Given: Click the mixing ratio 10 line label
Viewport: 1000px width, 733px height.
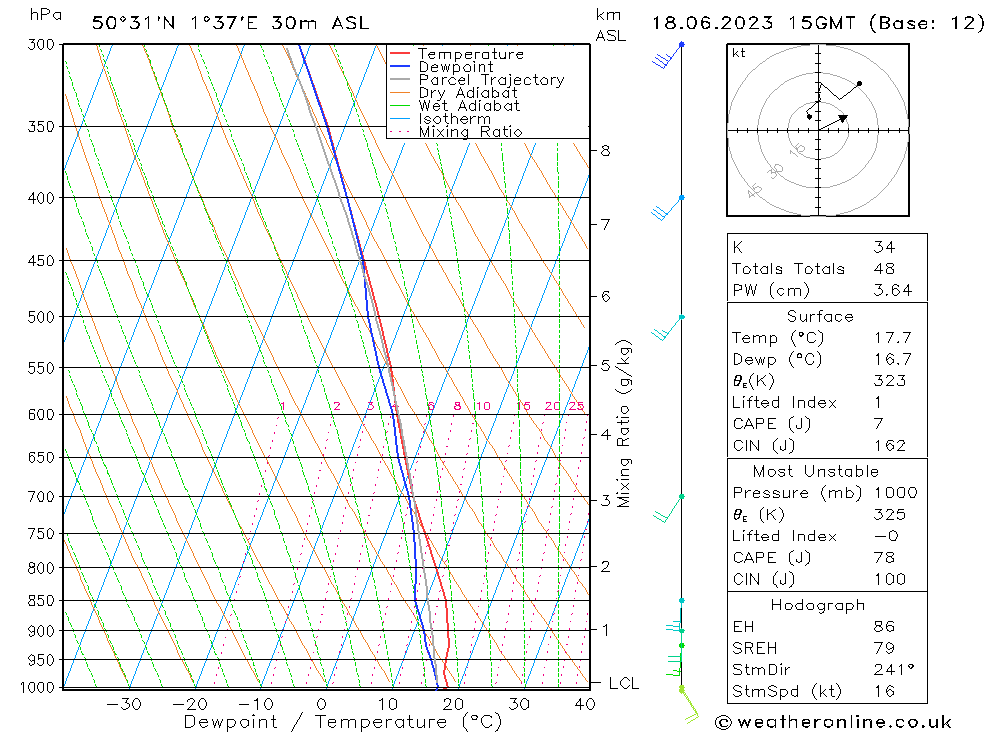Looking at the screenshot, I should [483, 406].
